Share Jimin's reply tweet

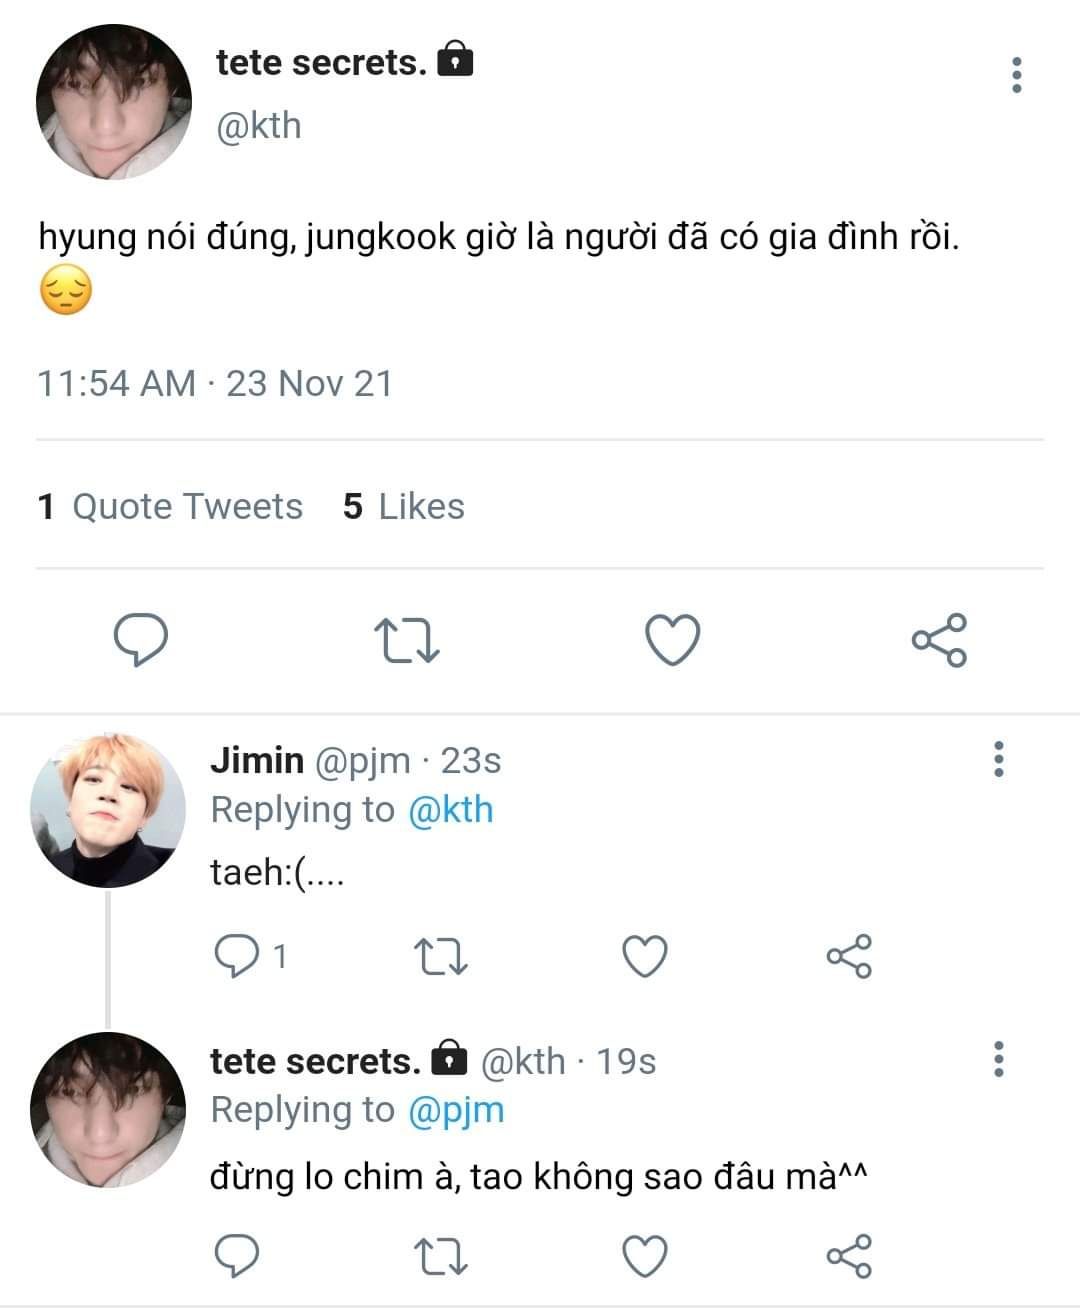[x=849, y=956]
